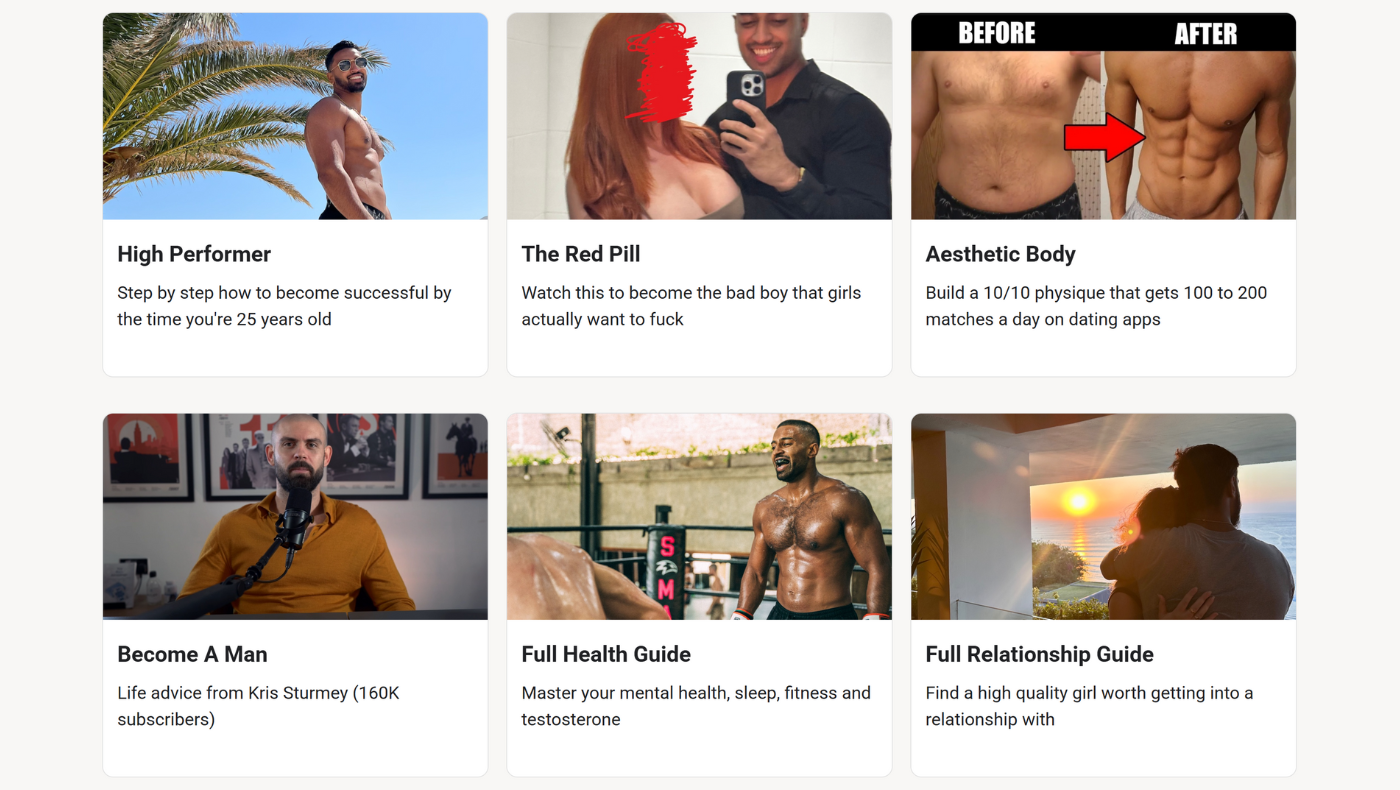Click the BEFORE label in the body image

pyautogui.click(x=997, y=33)
